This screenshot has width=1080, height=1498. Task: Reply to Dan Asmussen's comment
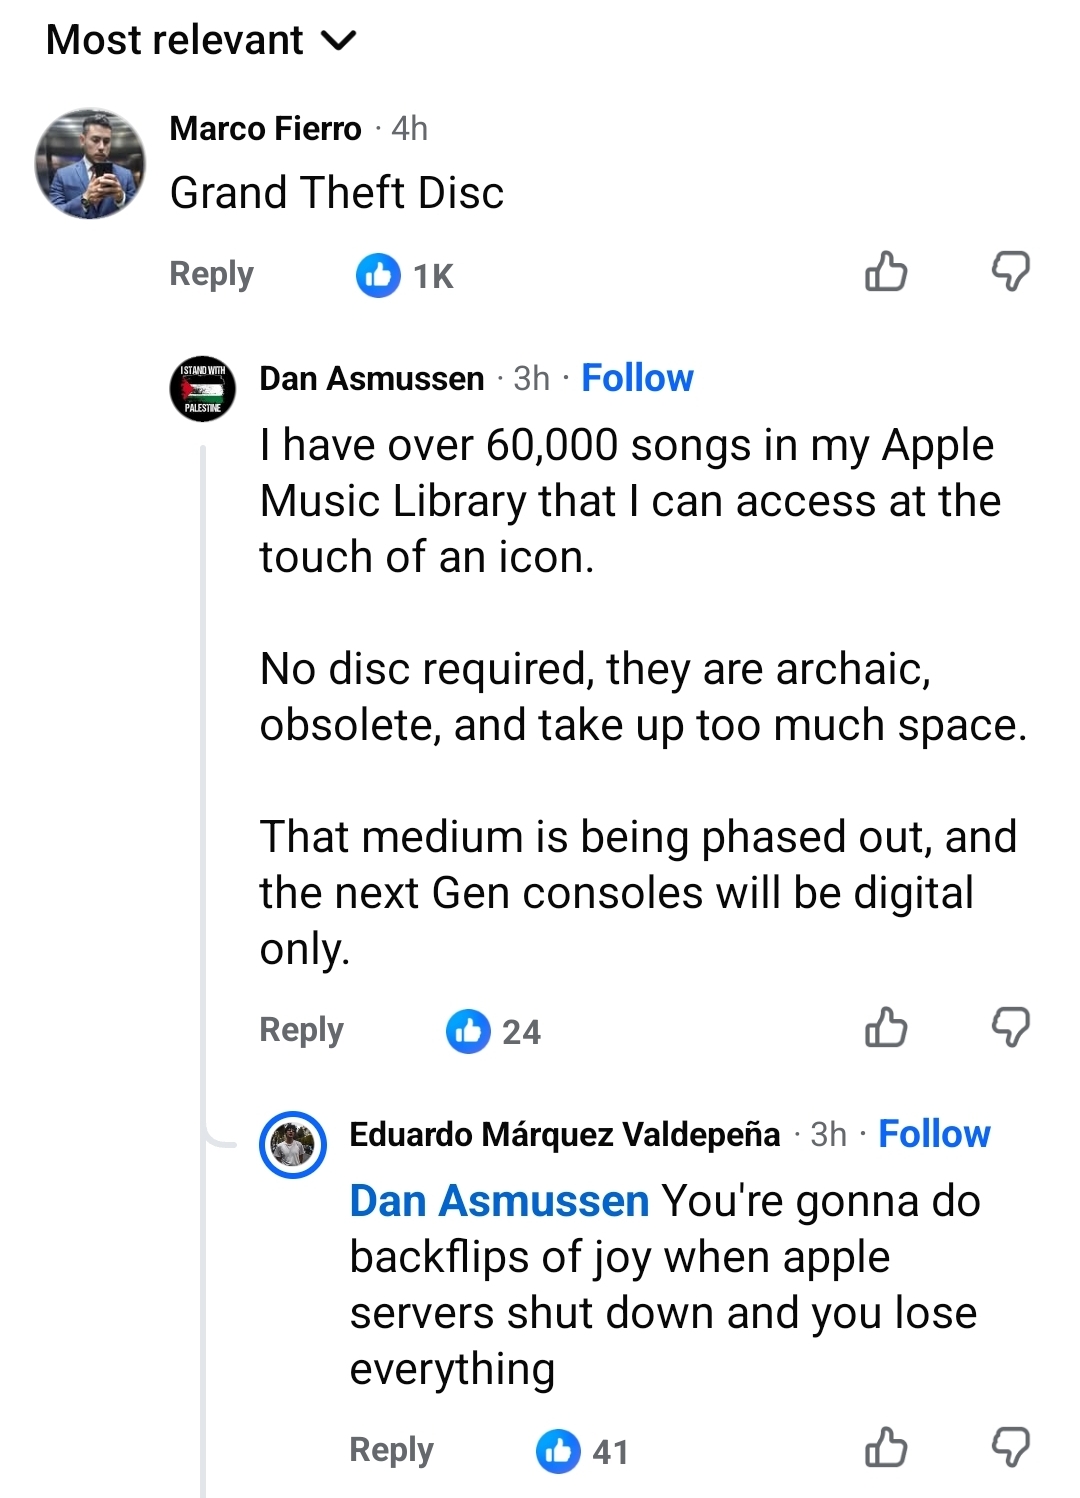click(x=301, y=1030)
